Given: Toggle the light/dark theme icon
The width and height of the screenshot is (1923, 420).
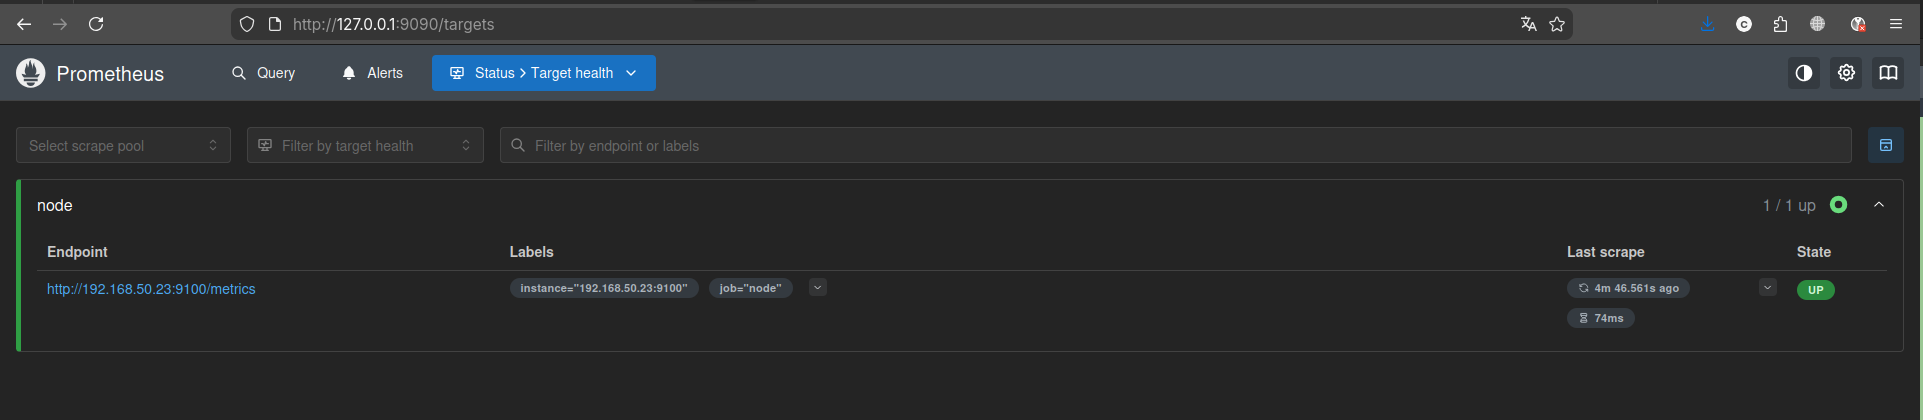Looking at the screenshot, I should point(1803,73).
